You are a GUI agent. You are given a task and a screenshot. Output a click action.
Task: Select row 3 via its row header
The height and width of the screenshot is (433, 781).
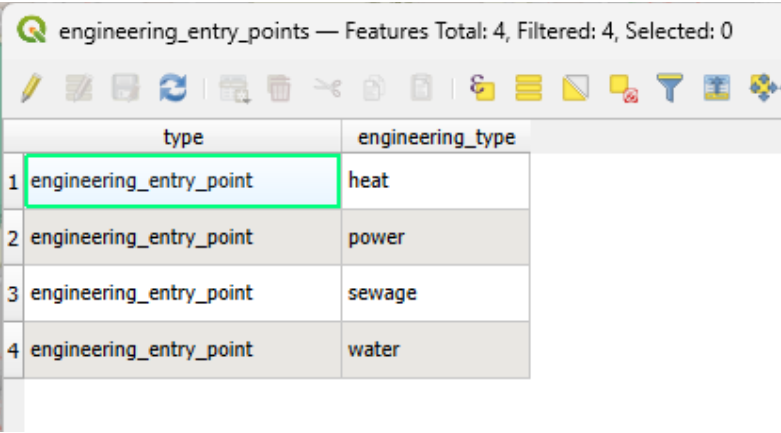13,293
